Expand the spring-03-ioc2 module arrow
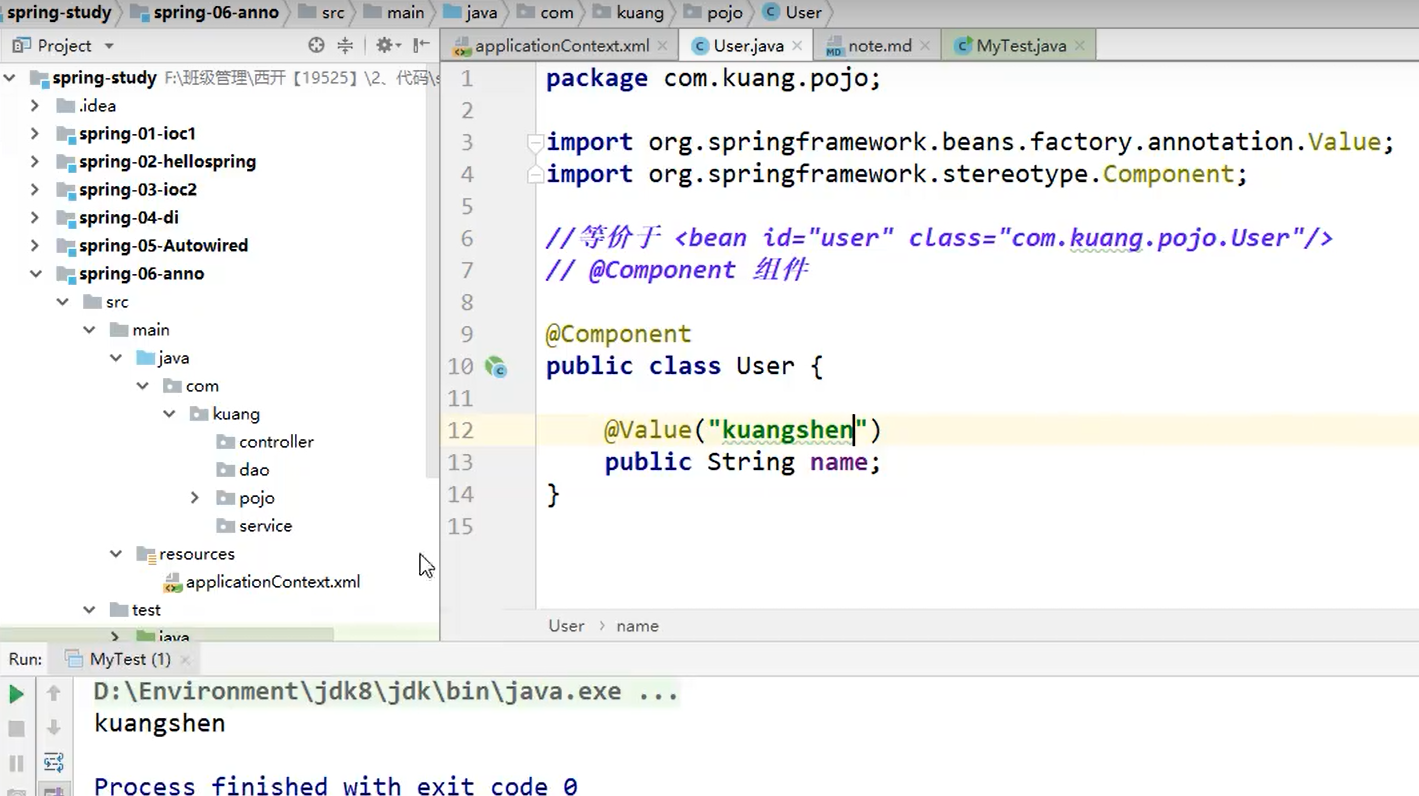This screenshot has width=1419, height=796. pyautogui.click(x=36, y=190)
